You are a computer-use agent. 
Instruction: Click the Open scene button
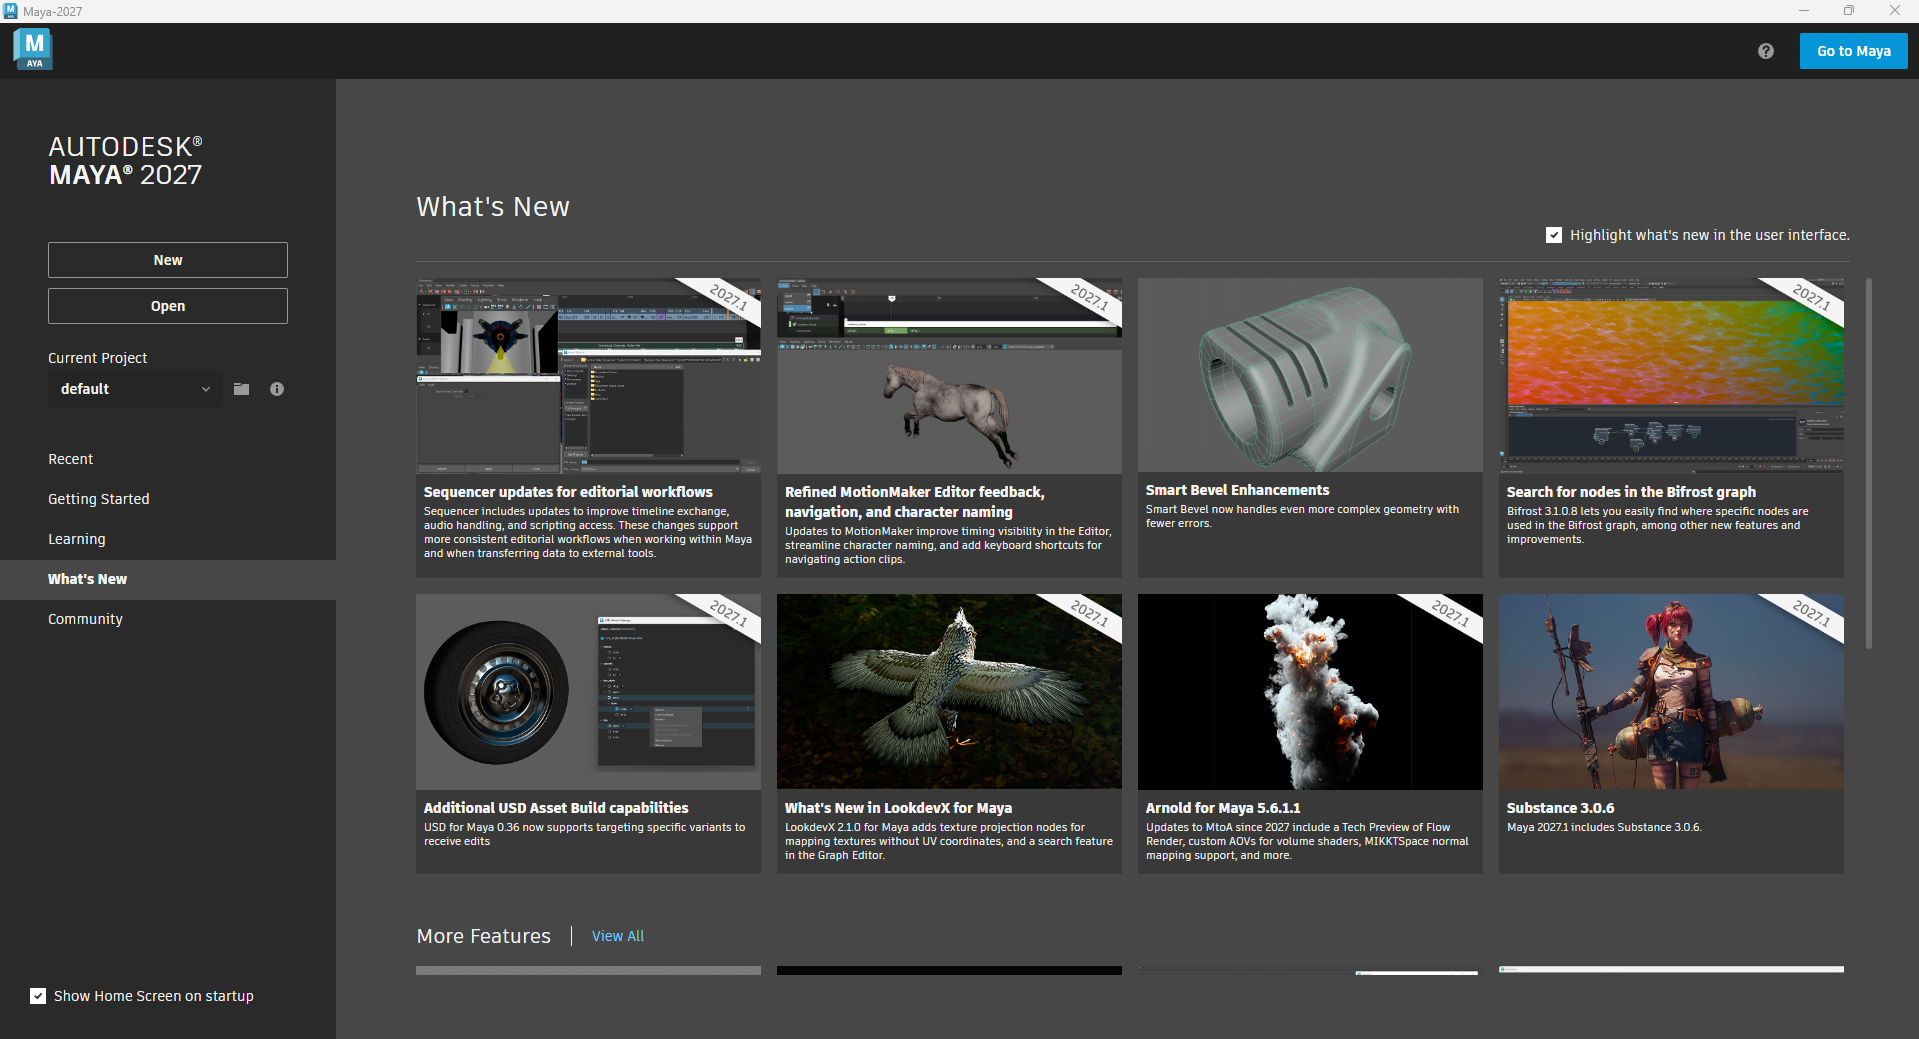[168, 306]
